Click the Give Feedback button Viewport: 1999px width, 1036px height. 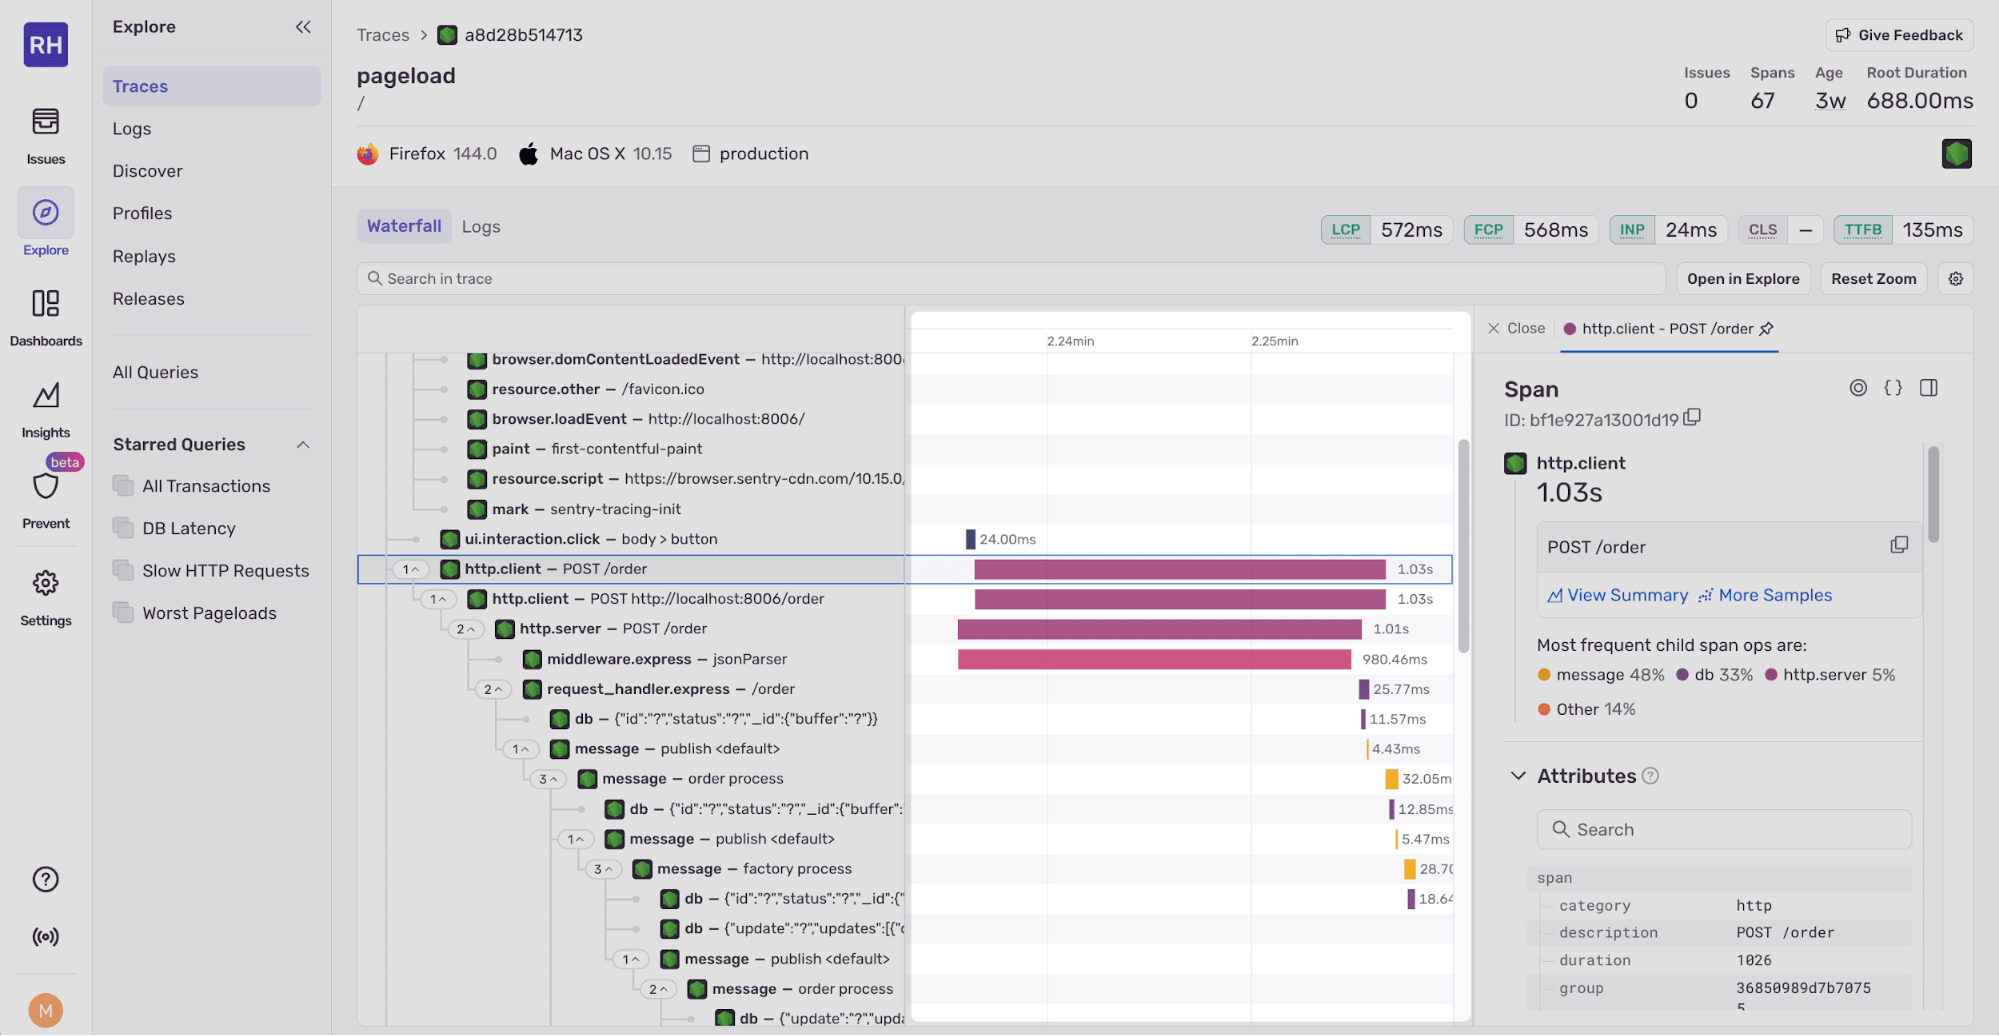click(1898, 34)
